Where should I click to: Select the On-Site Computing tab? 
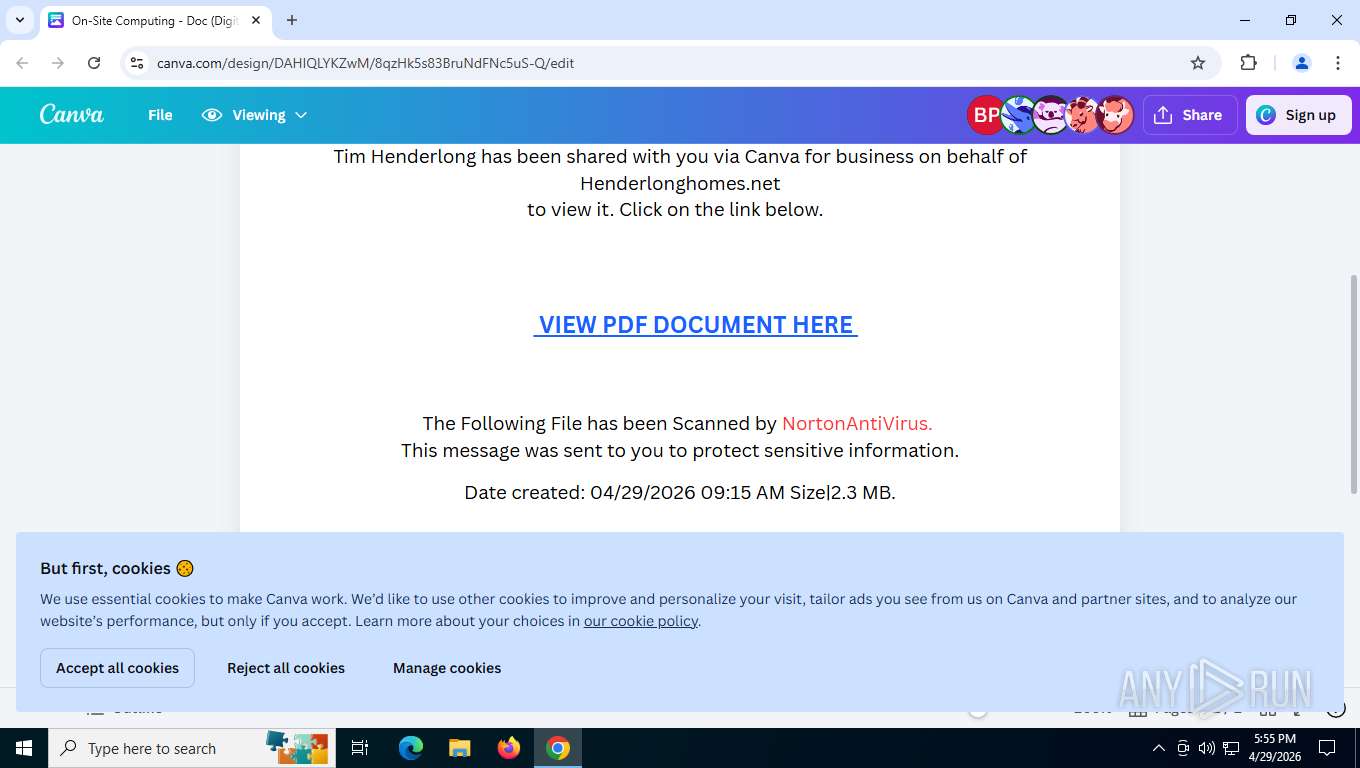click(x=155, y=20)
